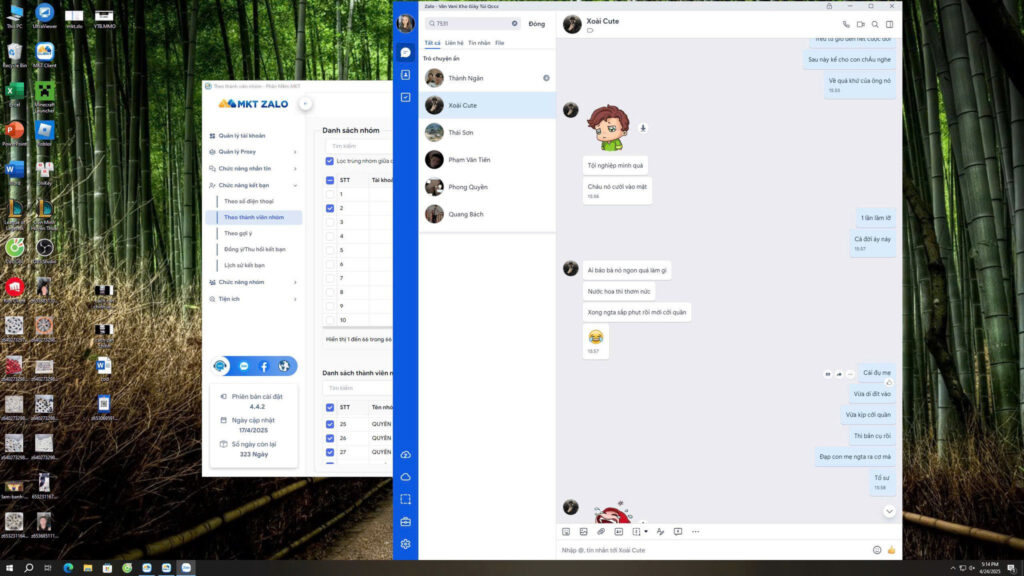Open Zalo settings gear in sidebar

405,544
